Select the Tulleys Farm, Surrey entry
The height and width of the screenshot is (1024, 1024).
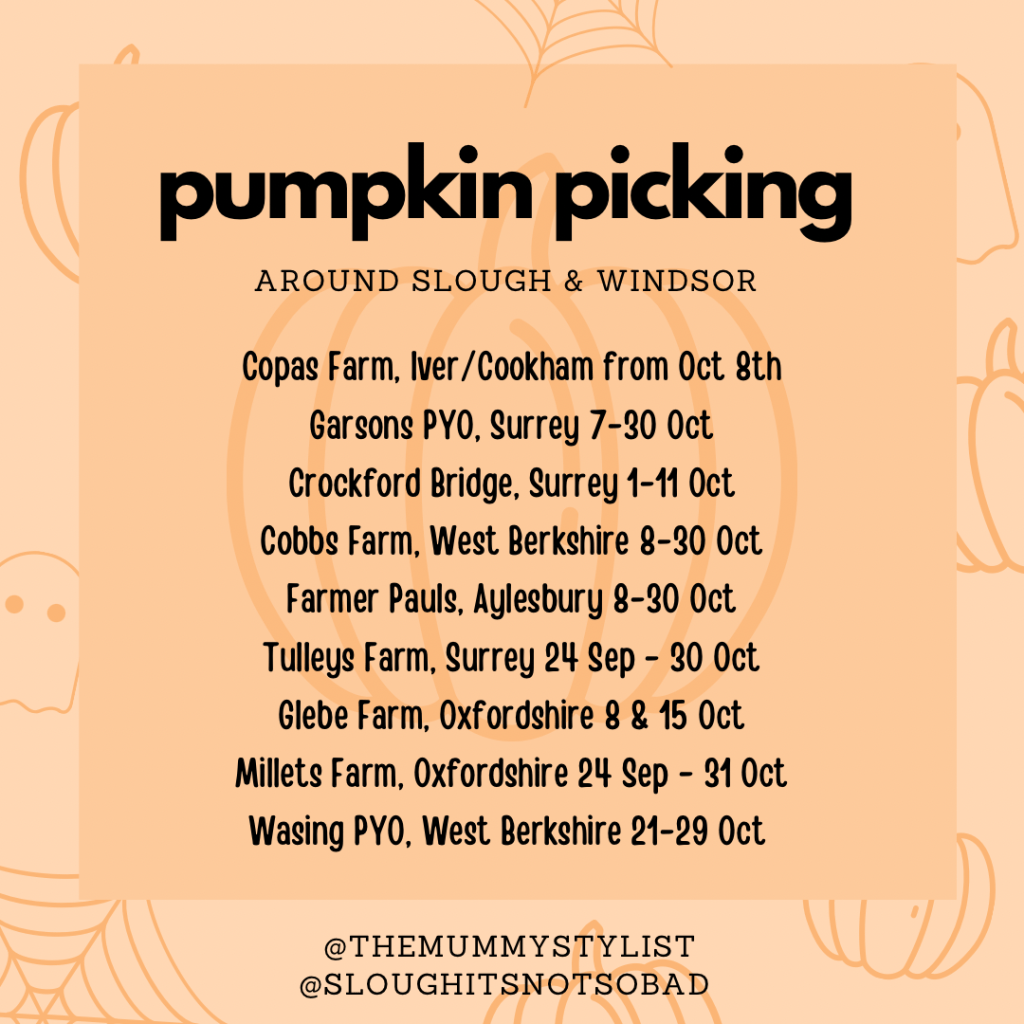tap(511, 658)
